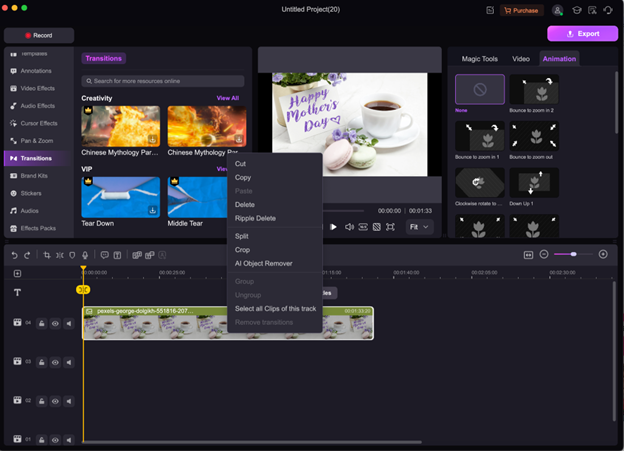This screenshot has height=451, width=624.
Task: Mute track 02 audio
Action: pos(69,401)
